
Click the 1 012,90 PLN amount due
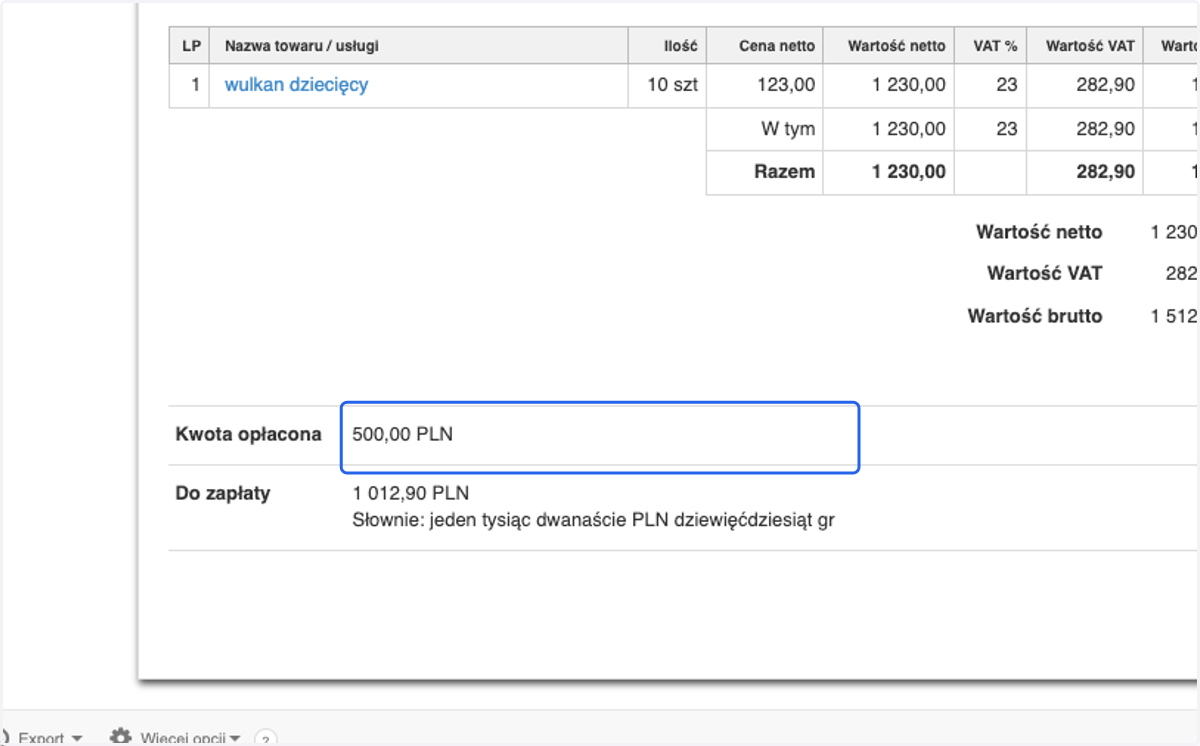pos(411,493)
